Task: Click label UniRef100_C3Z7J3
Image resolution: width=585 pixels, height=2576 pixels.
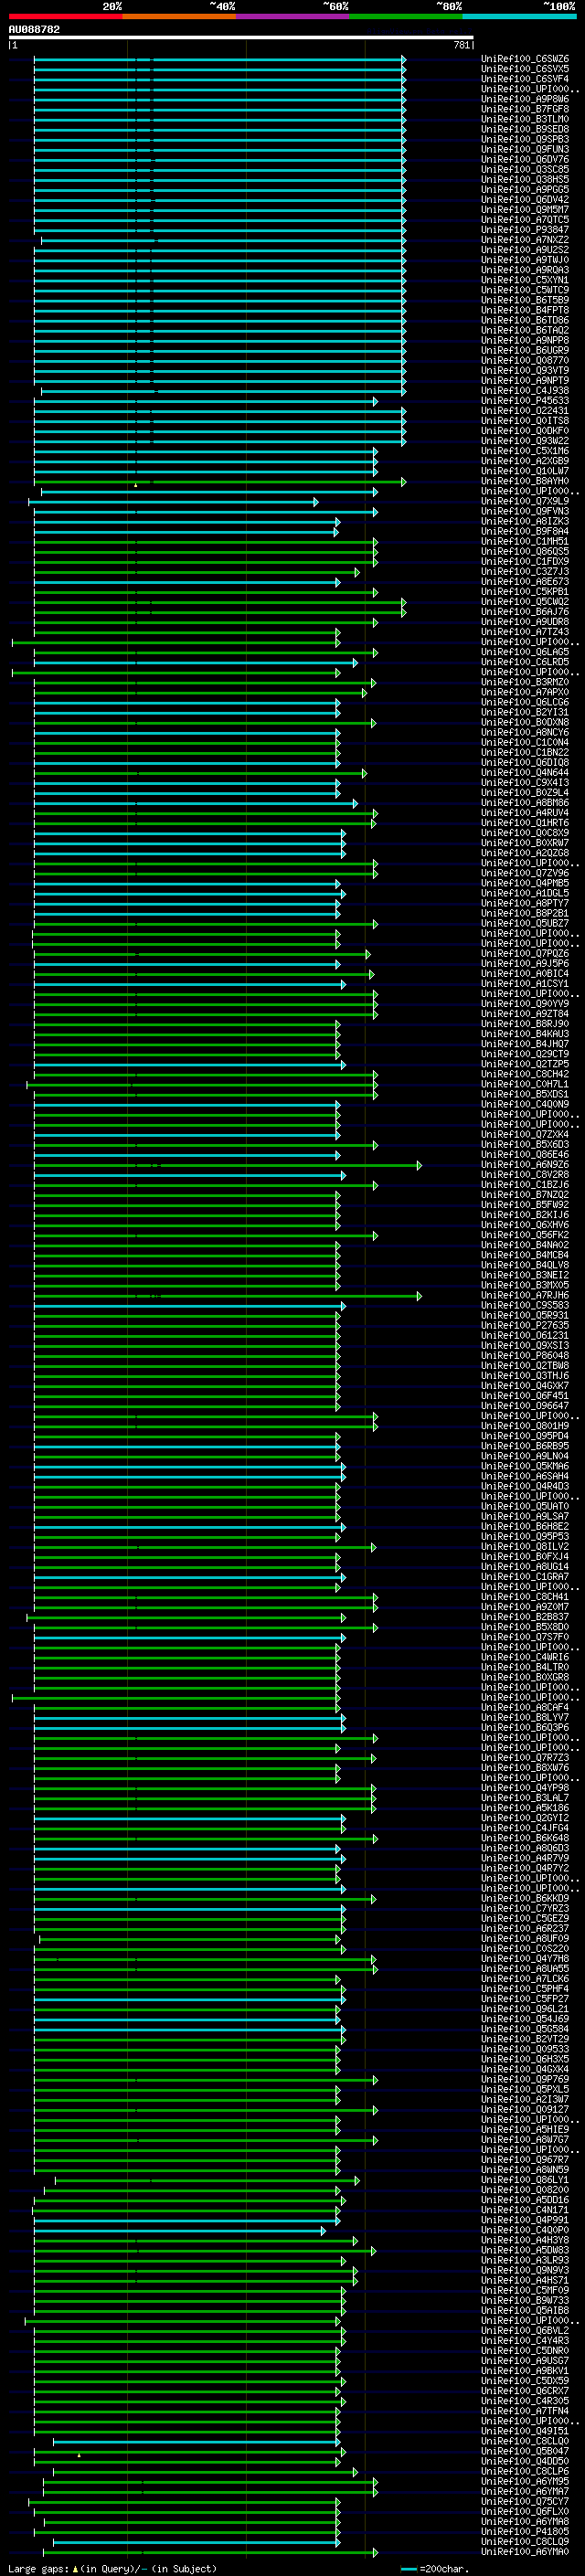Action: point(525,572)
